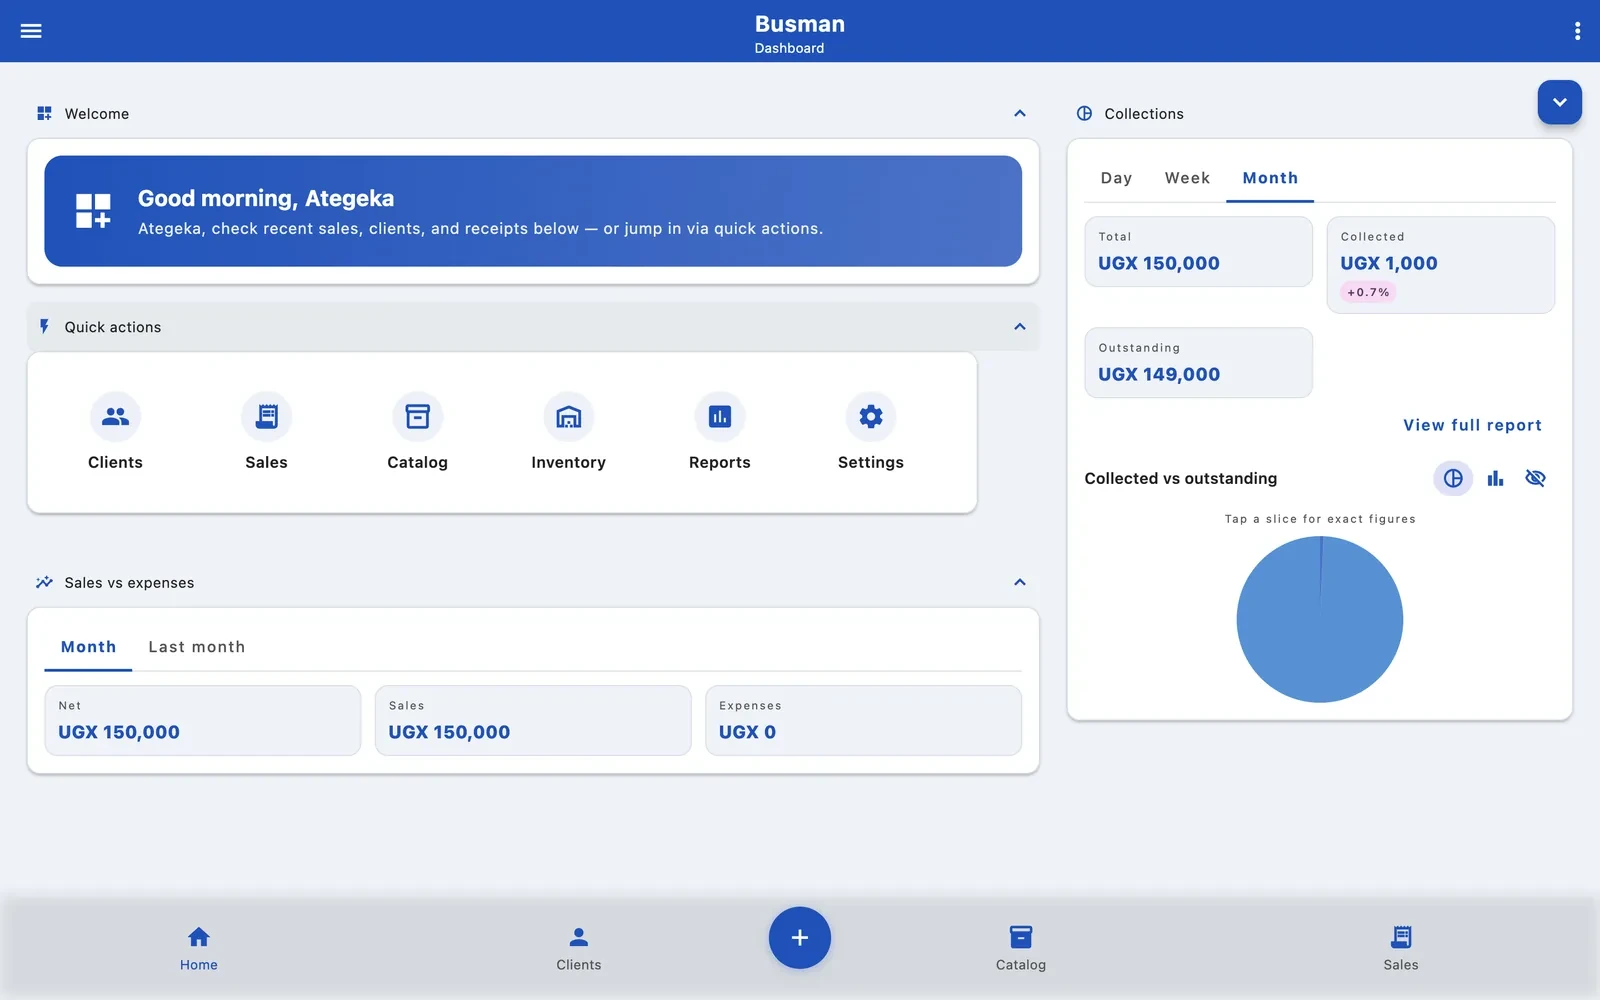This screenshot has width=1600, height=1000.
Task: Click the Expenses UGX 0 card
Action: 863,720
